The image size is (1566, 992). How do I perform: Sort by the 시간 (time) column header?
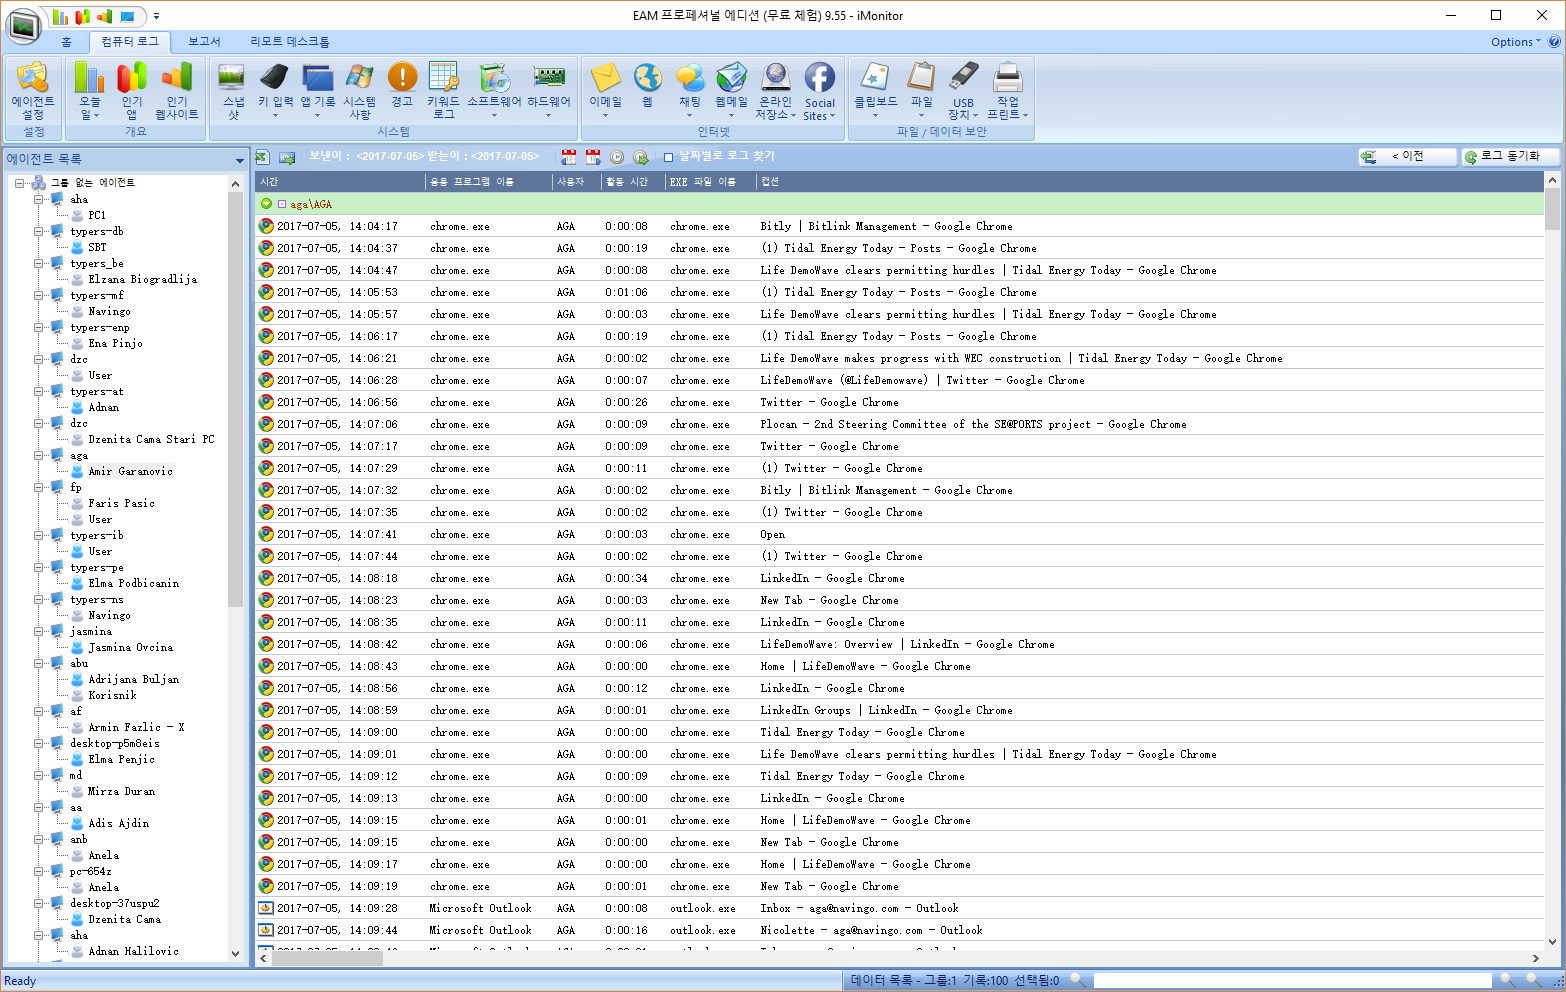tap(339, 181)
